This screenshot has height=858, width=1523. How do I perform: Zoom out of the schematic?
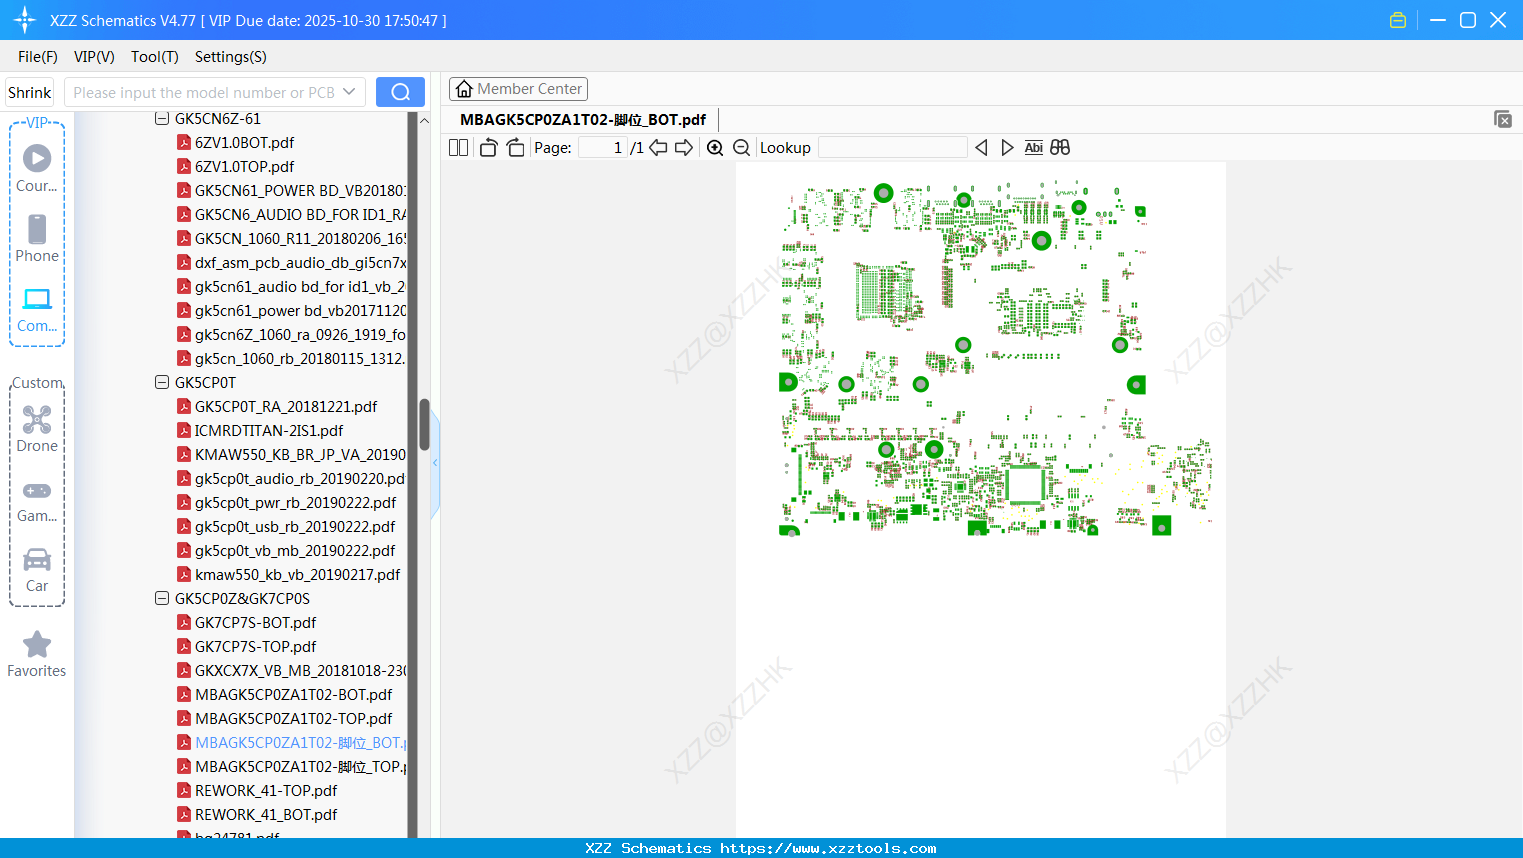[741, 147]
